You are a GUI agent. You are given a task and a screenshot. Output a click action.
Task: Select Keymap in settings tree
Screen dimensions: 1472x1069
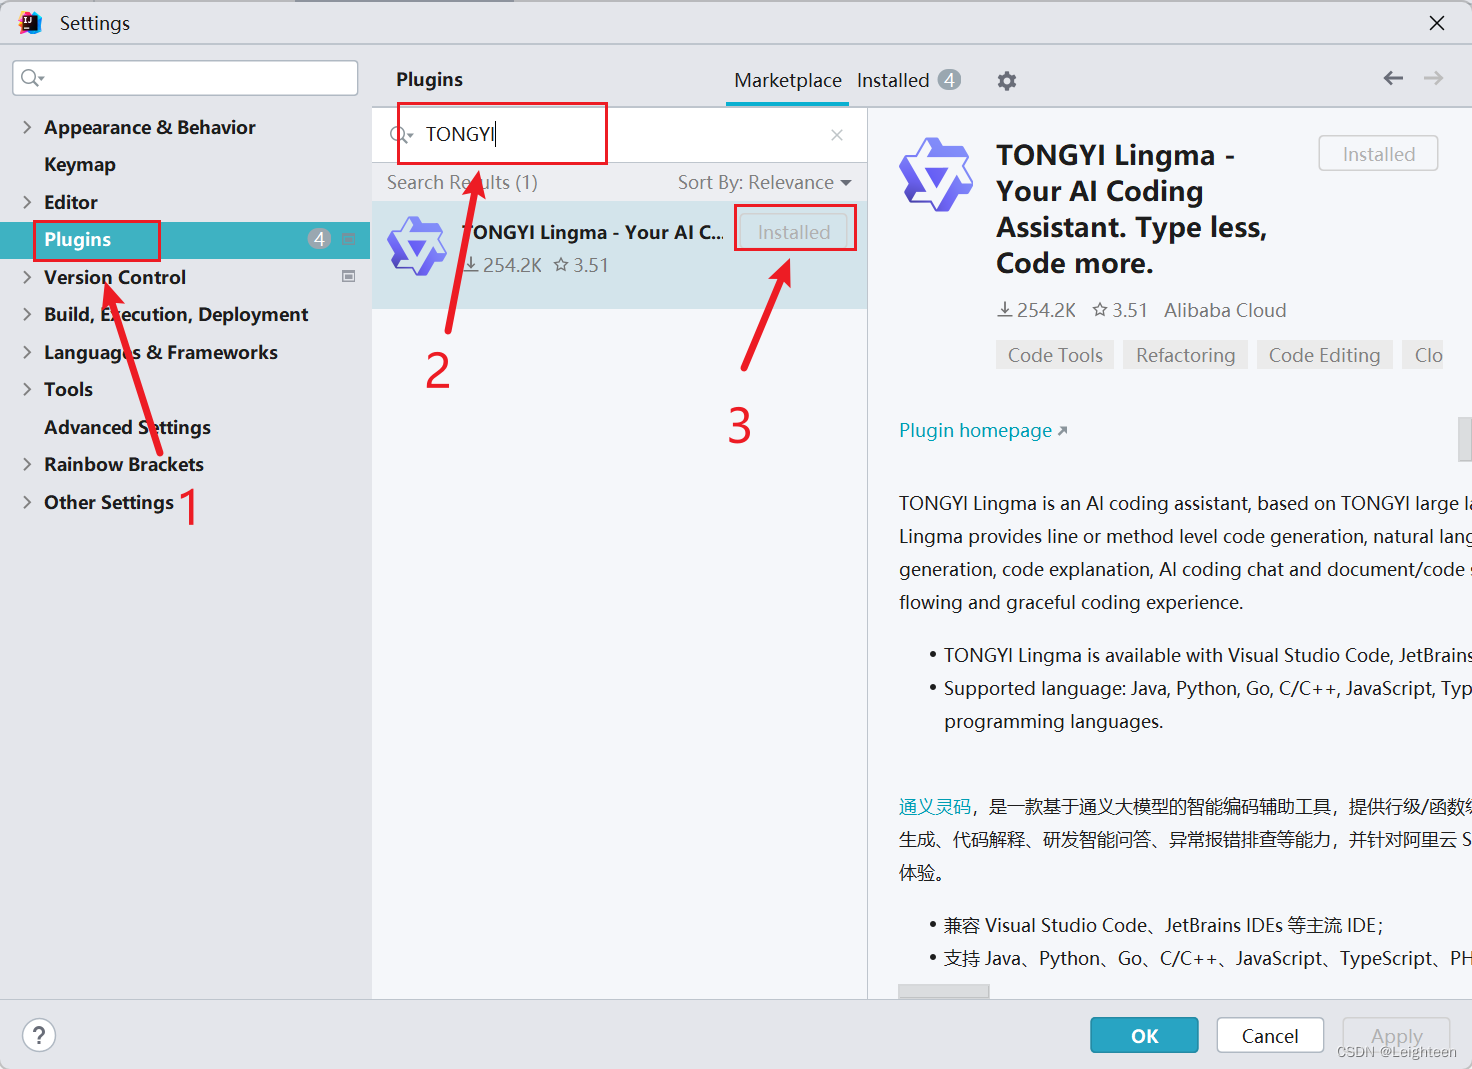tap(80, 164)
